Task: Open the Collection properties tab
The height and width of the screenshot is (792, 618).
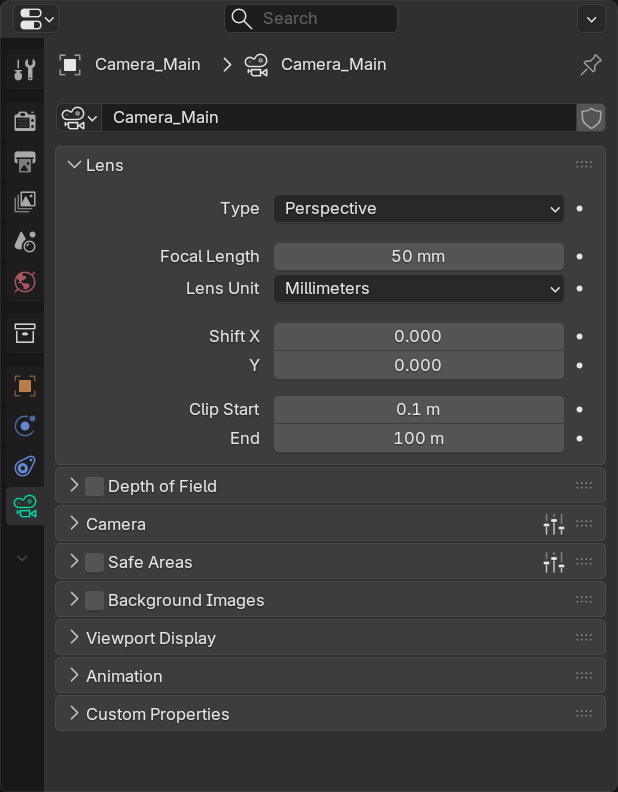Action: [x=25, y=333]
